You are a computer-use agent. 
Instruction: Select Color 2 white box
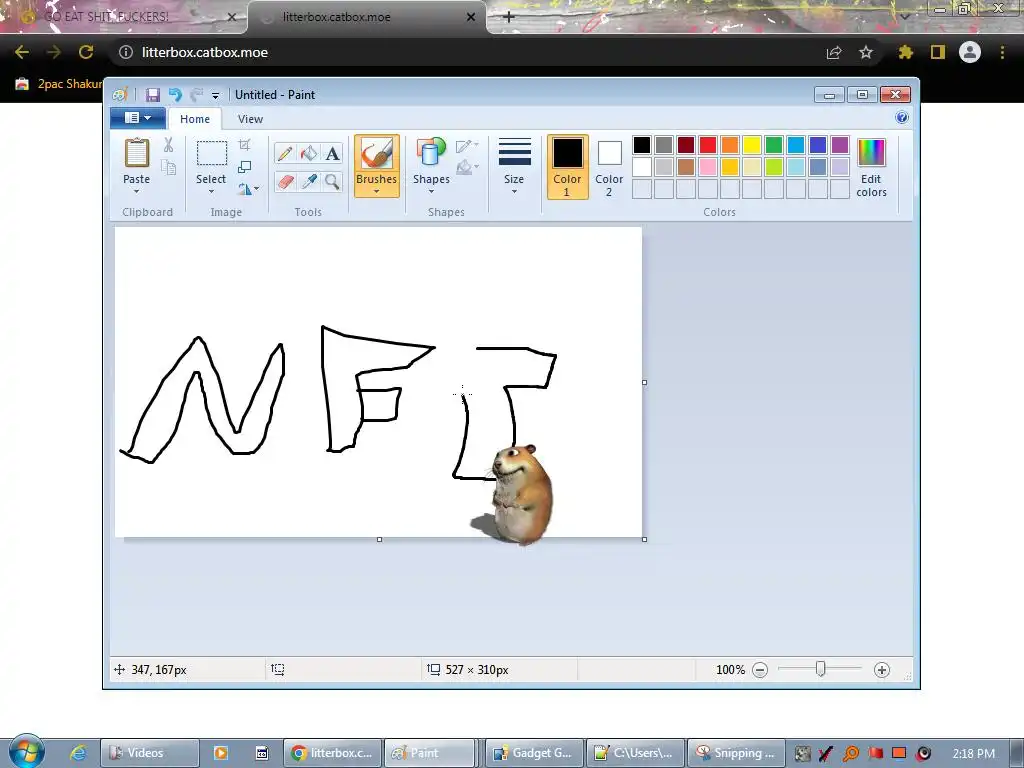(609, 167)
